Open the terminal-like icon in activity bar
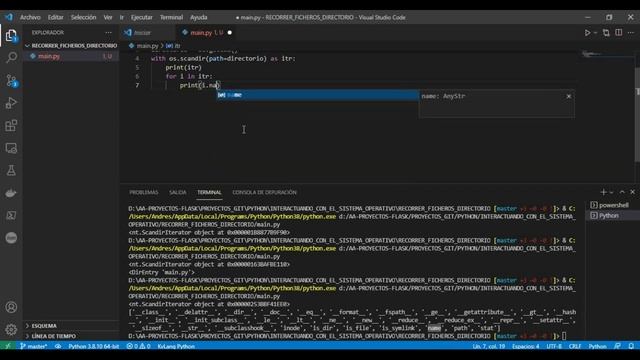The image size is (640, 360). pyautogui.click(x=11, y=215)
